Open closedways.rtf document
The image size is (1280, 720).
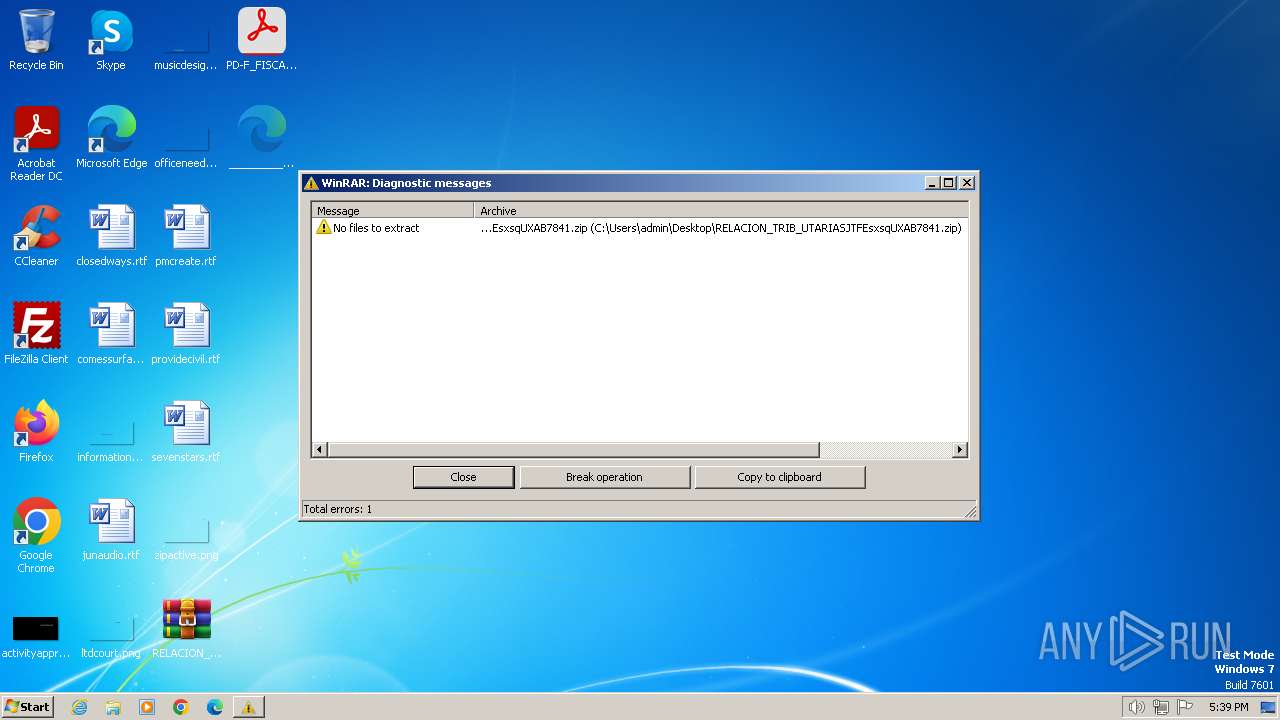coord(111,236)
